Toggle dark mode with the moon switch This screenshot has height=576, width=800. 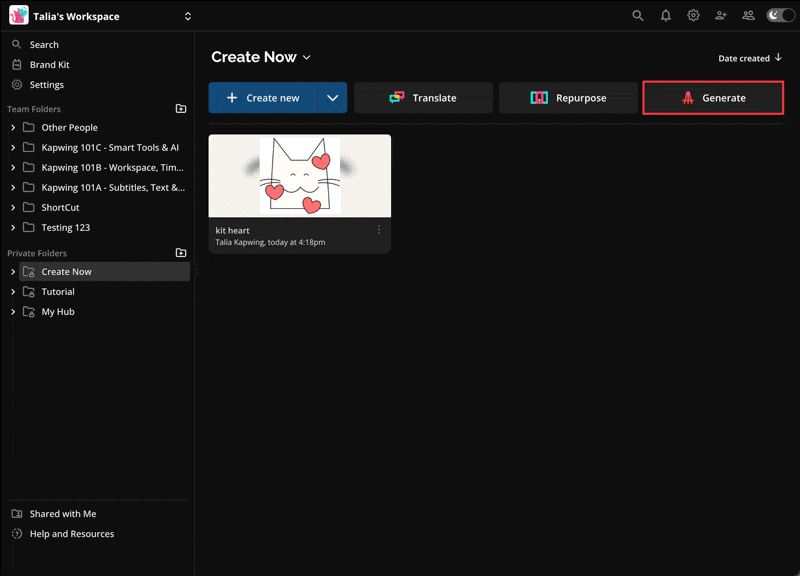(778, 16)
